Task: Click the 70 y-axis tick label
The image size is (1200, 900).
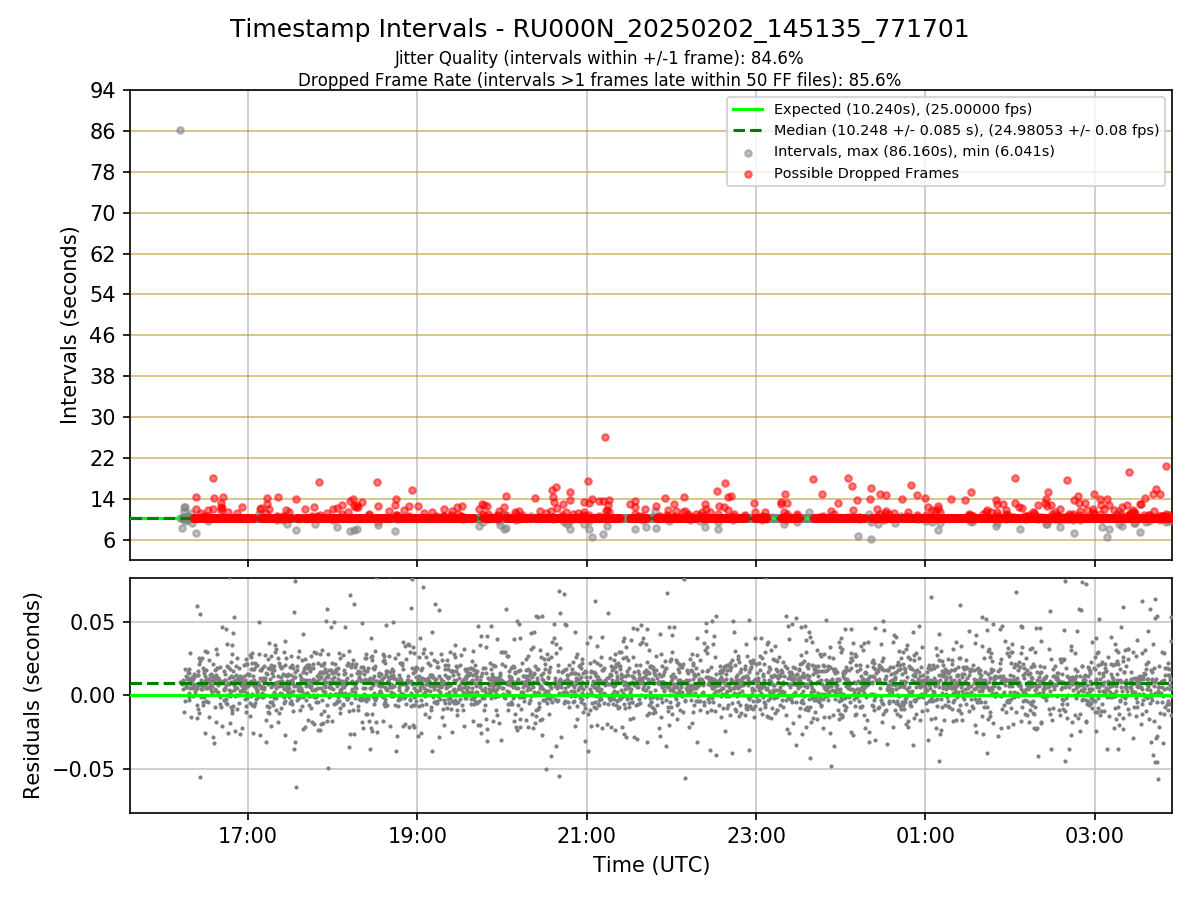Action: click(x=105, y=214)
